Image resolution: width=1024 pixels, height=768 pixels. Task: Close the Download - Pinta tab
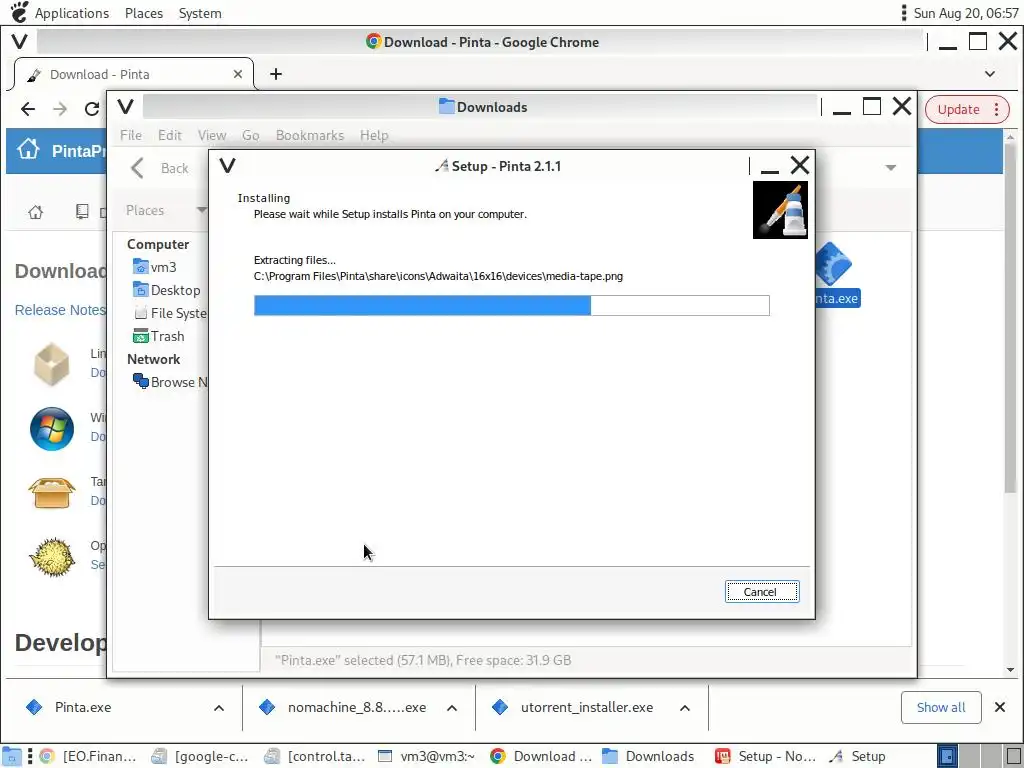coord(238,74)
